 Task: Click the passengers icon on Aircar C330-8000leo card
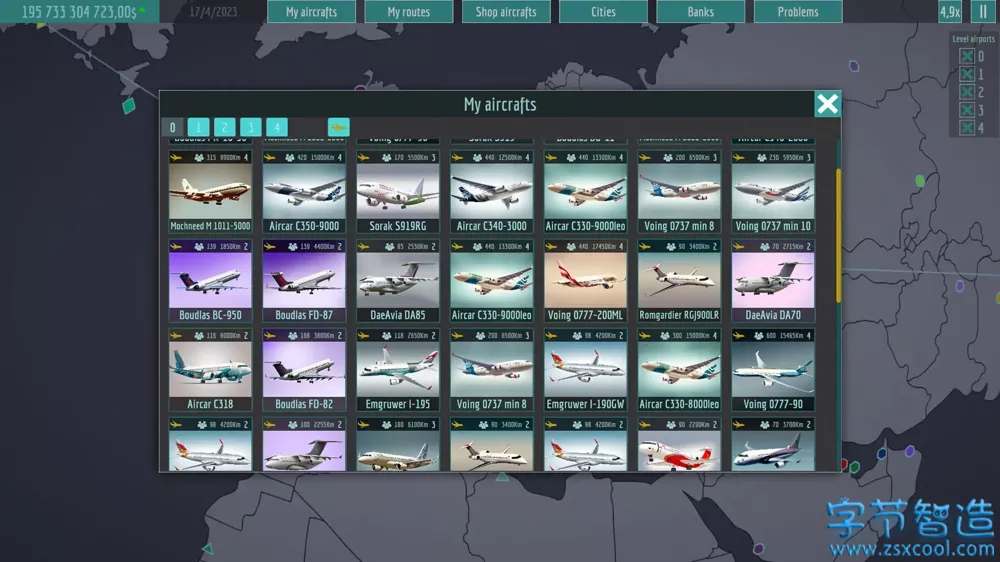(665, 336)
